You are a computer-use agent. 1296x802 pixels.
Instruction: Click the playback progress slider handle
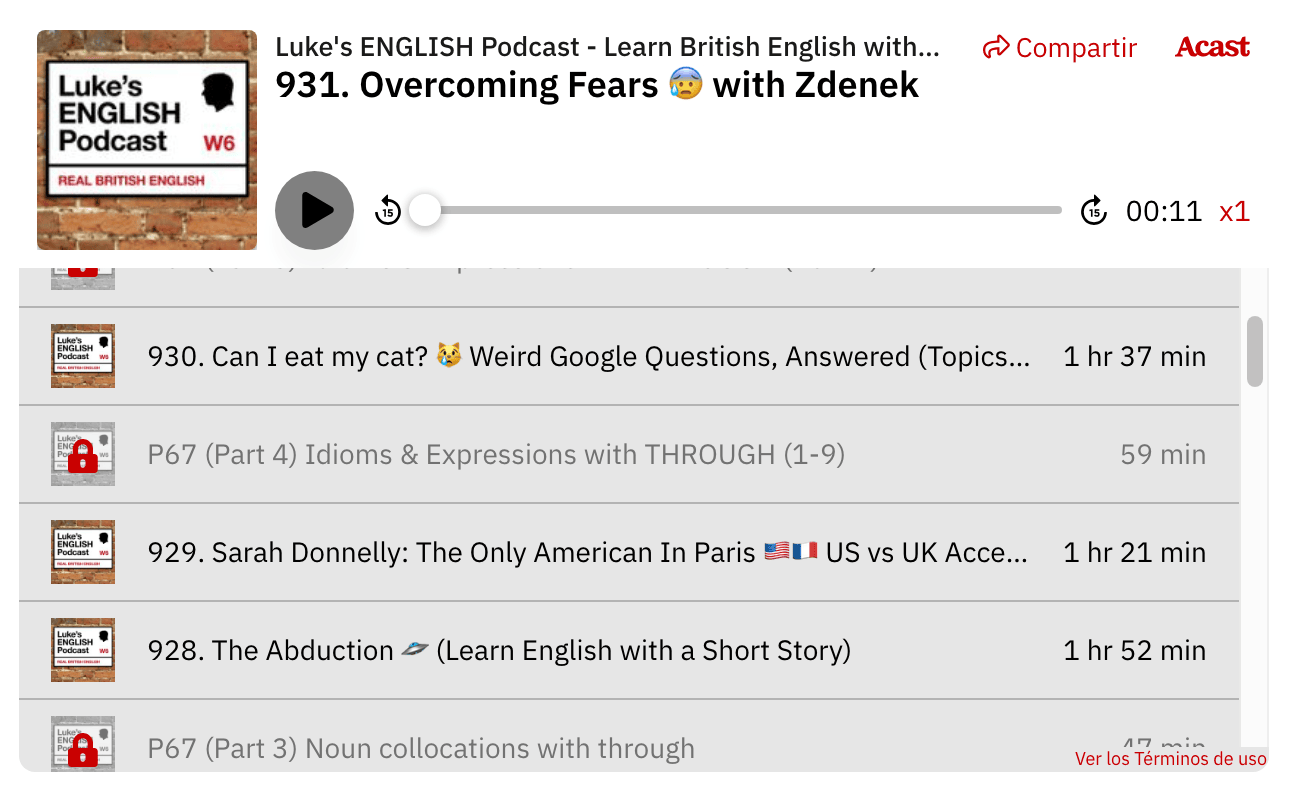coord(424,210)
